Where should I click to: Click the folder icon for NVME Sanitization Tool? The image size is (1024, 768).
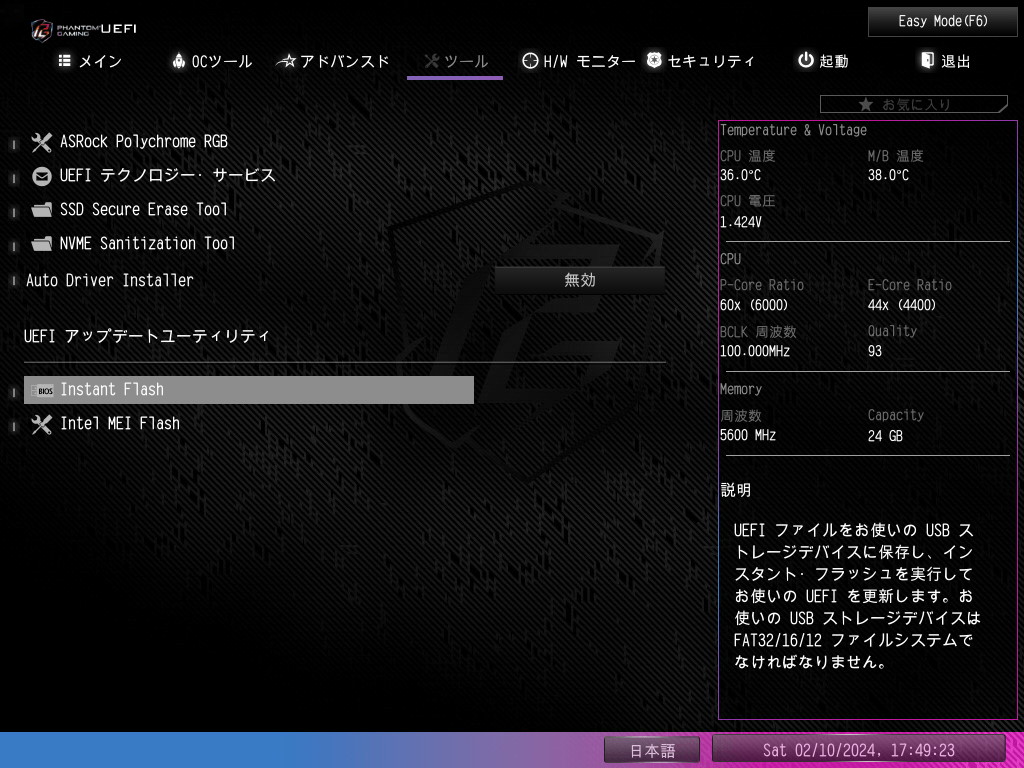pyautogui.click(x=41, y=244)
